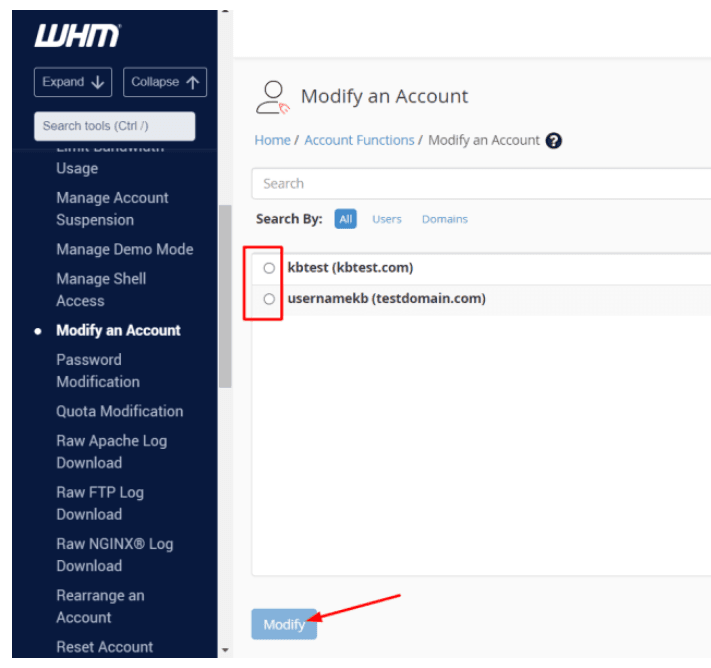Filter search by Domains

click(x=444, y=219)
